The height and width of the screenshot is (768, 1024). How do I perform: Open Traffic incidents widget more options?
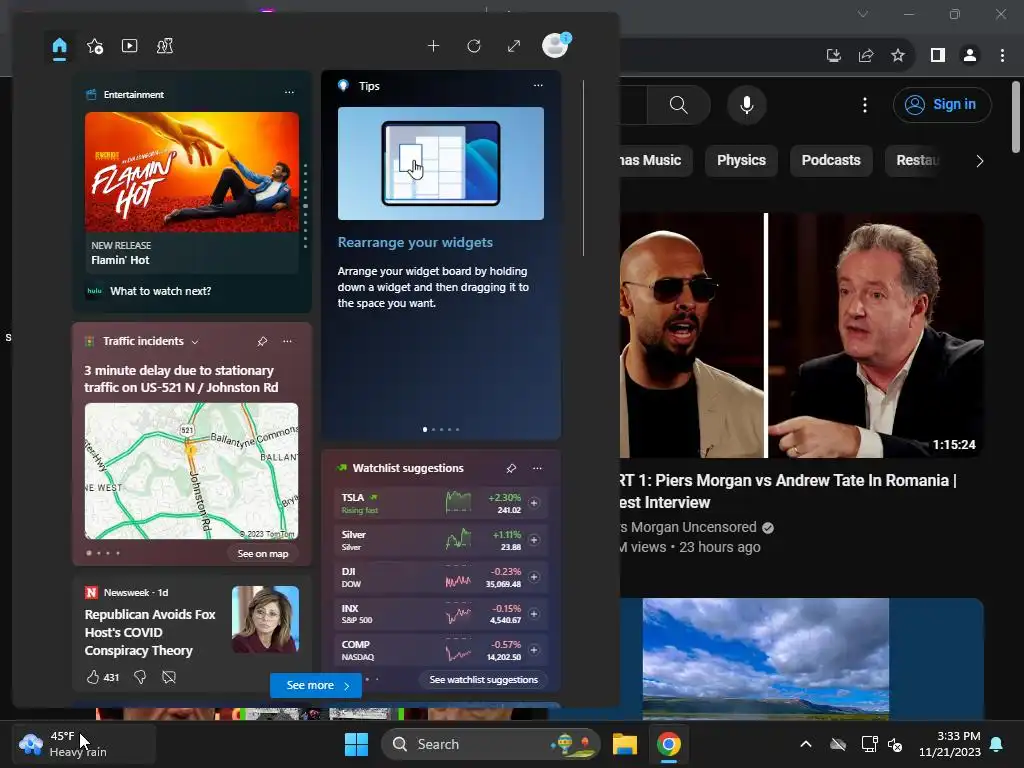click(287, 341)
